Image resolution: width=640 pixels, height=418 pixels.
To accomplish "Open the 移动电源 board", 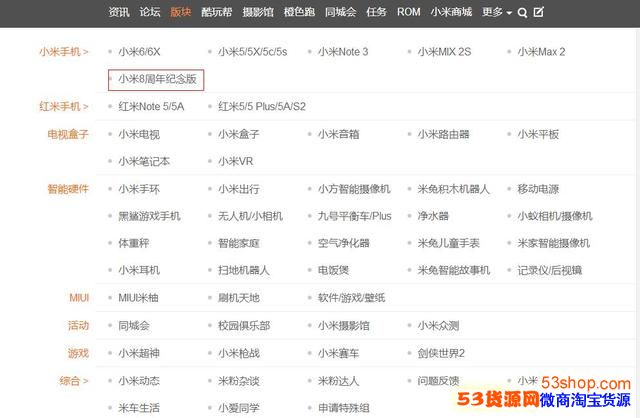I will point(538,189).
